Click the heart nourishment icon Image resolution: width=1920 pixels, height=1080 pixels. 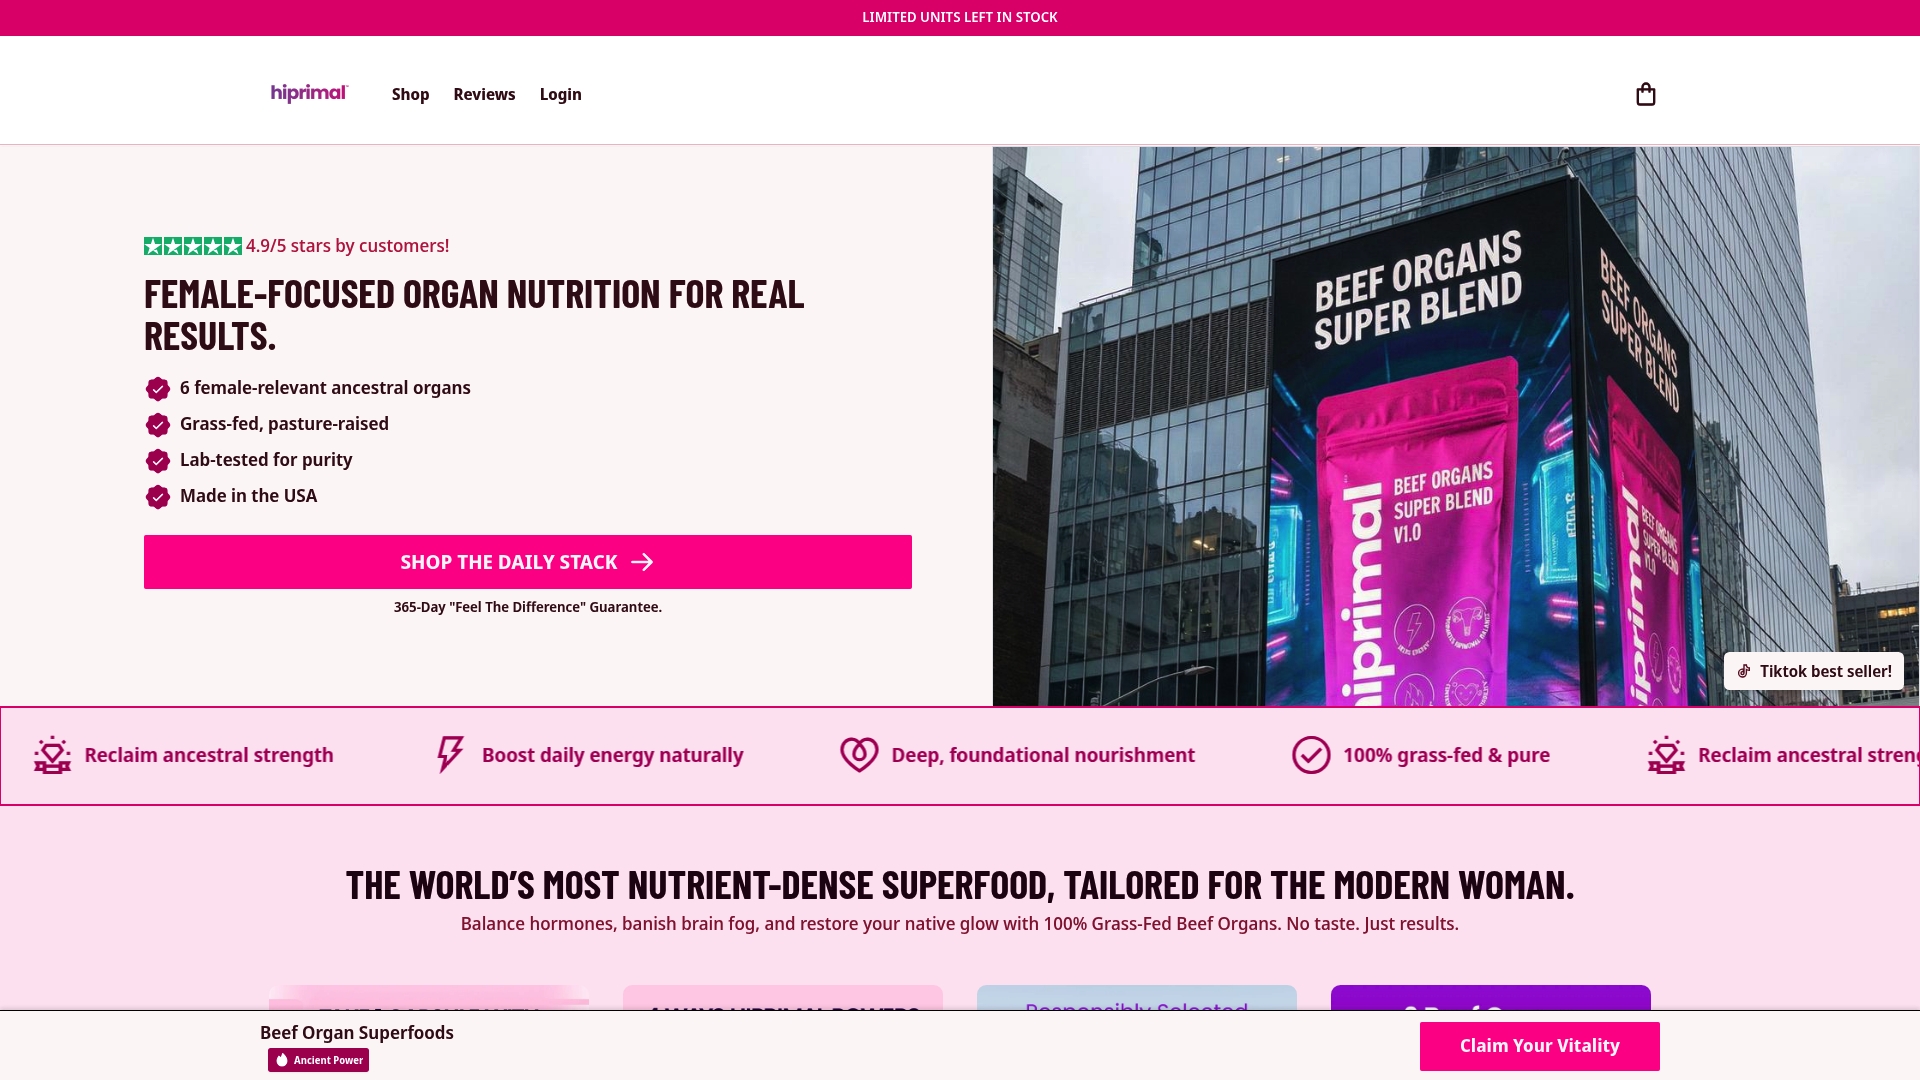[x=859, y=755]
